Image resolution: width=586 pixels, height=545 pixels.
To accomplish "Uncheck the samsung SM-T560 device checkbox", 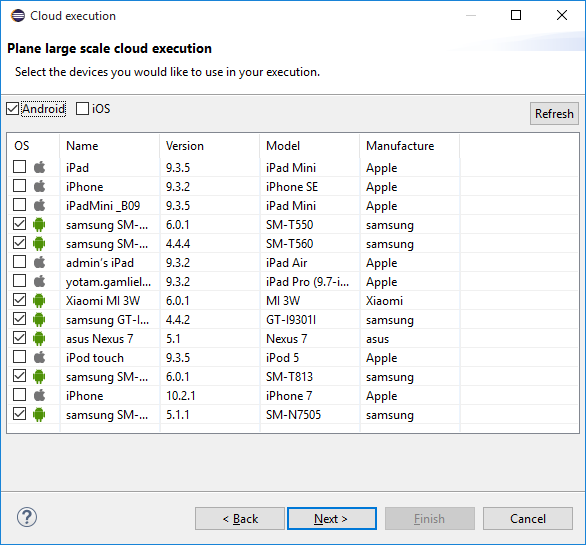I will point(19,243).
